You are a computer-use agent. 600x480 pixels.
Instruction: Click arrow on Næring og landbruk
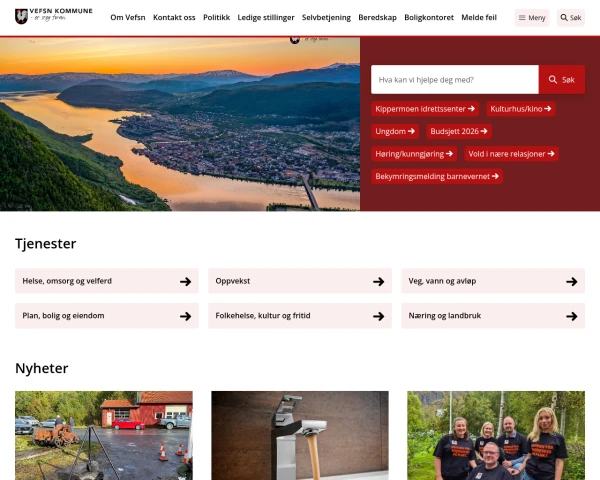point(572,316)
